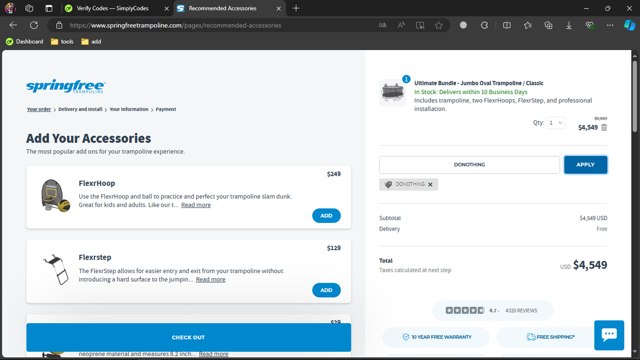Add page to favorites star icon

(x=439, y=25)
